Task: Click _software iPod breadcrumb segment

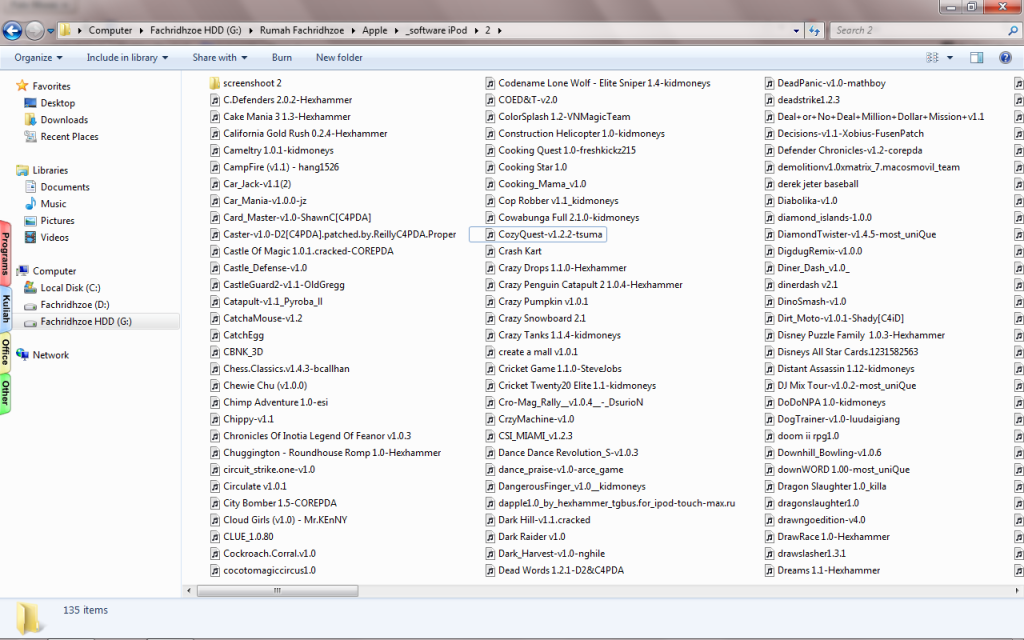Action: 436,31
